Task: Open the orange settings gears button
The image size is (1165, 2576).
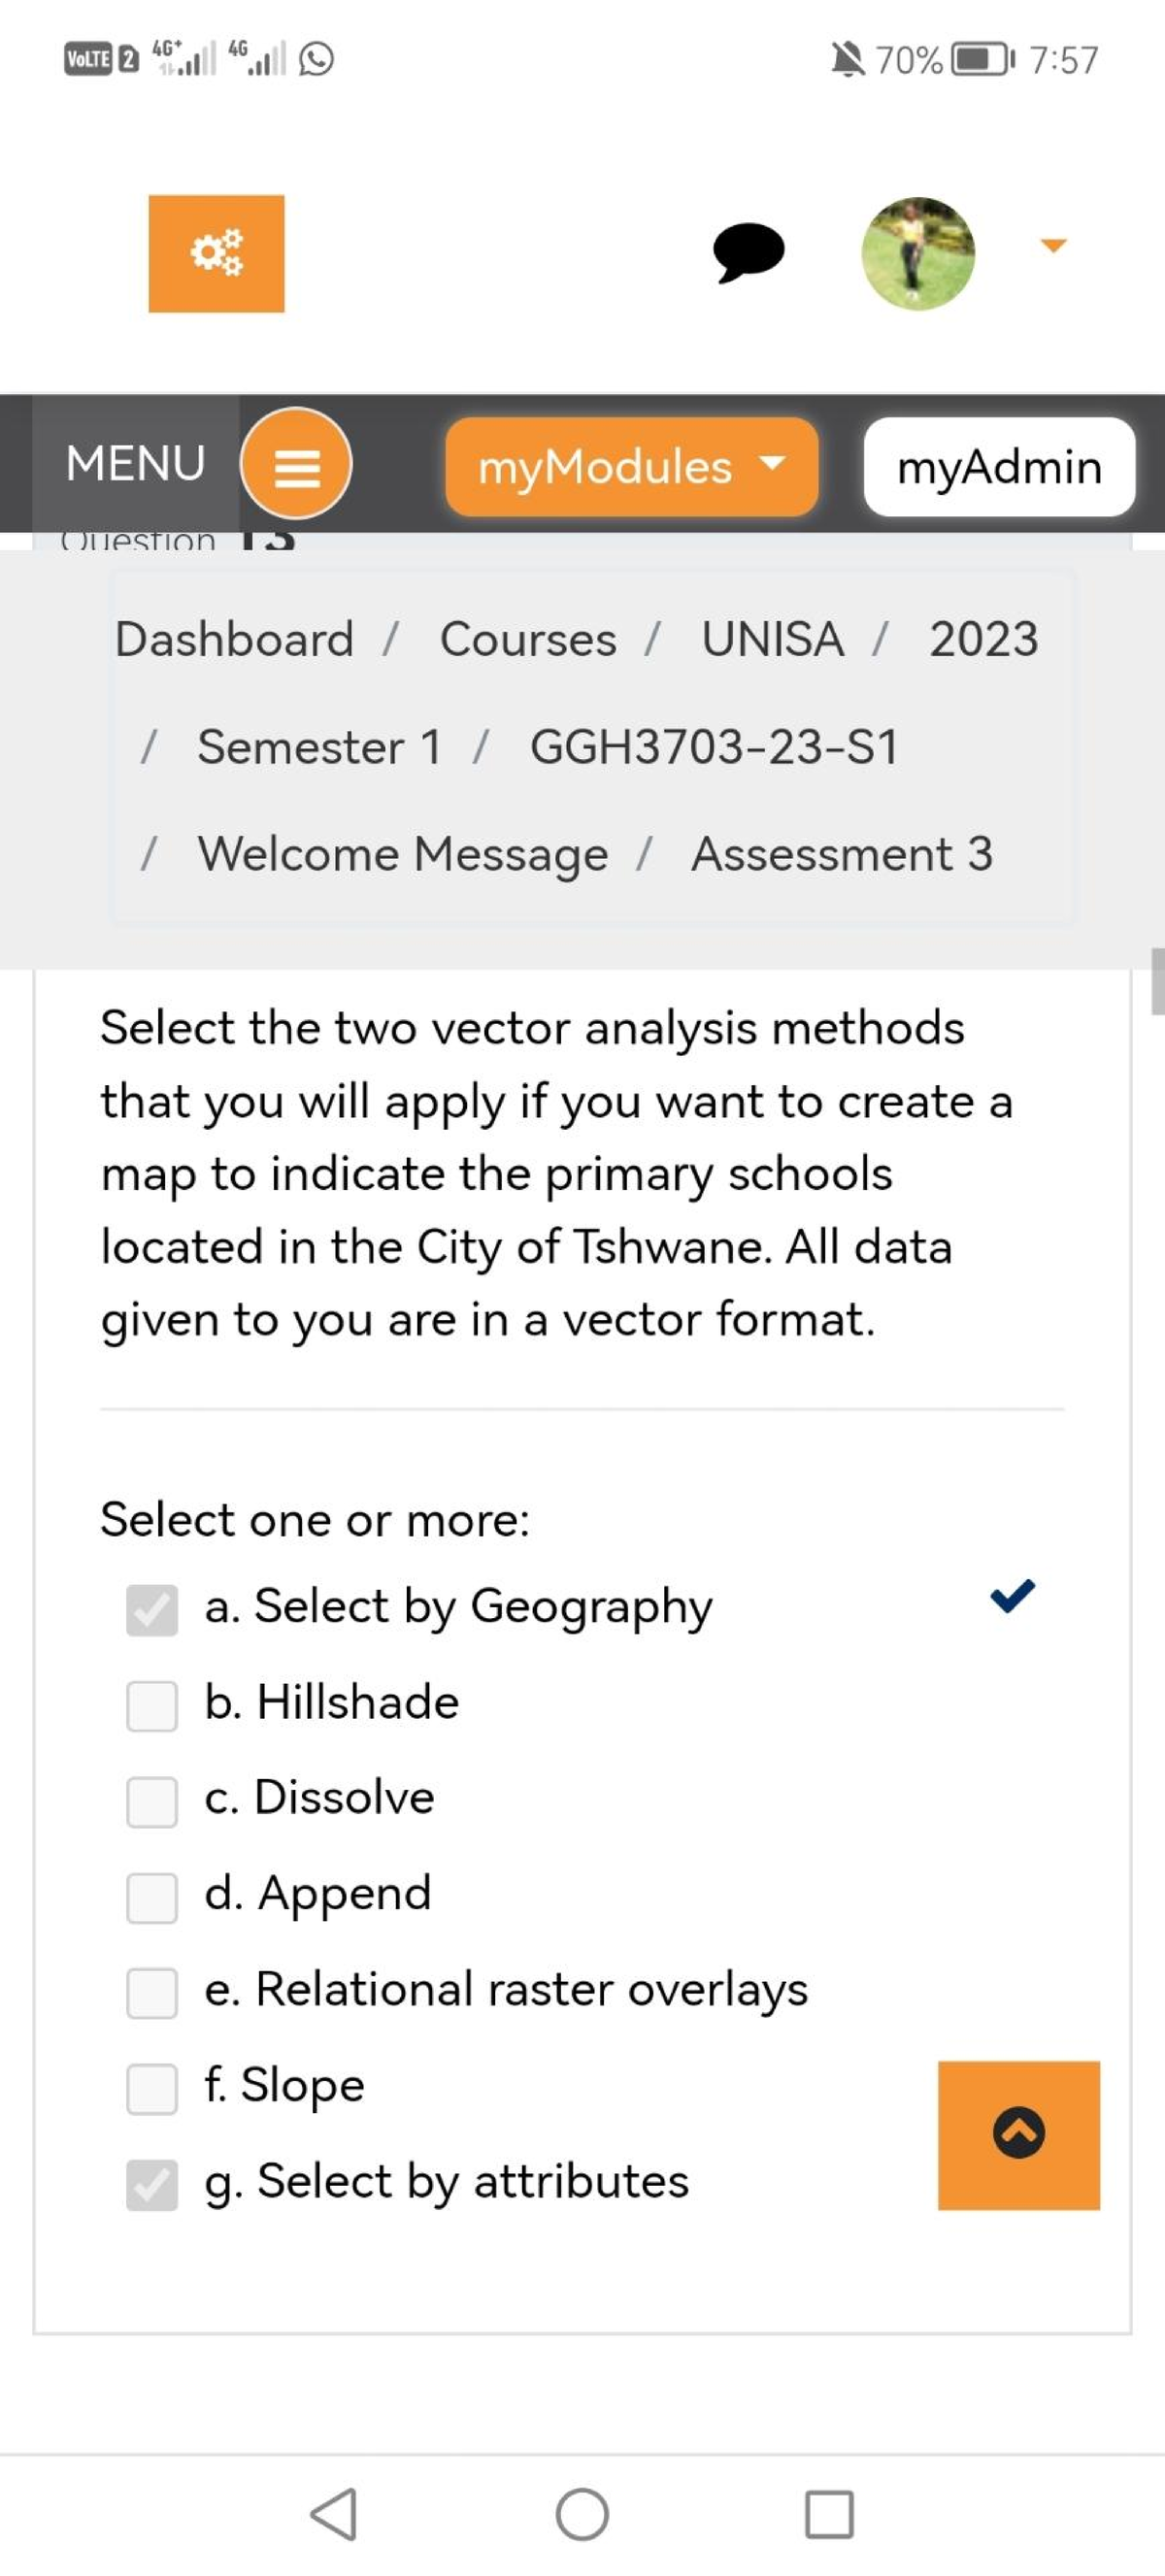Action: click(x=216, y=253)
